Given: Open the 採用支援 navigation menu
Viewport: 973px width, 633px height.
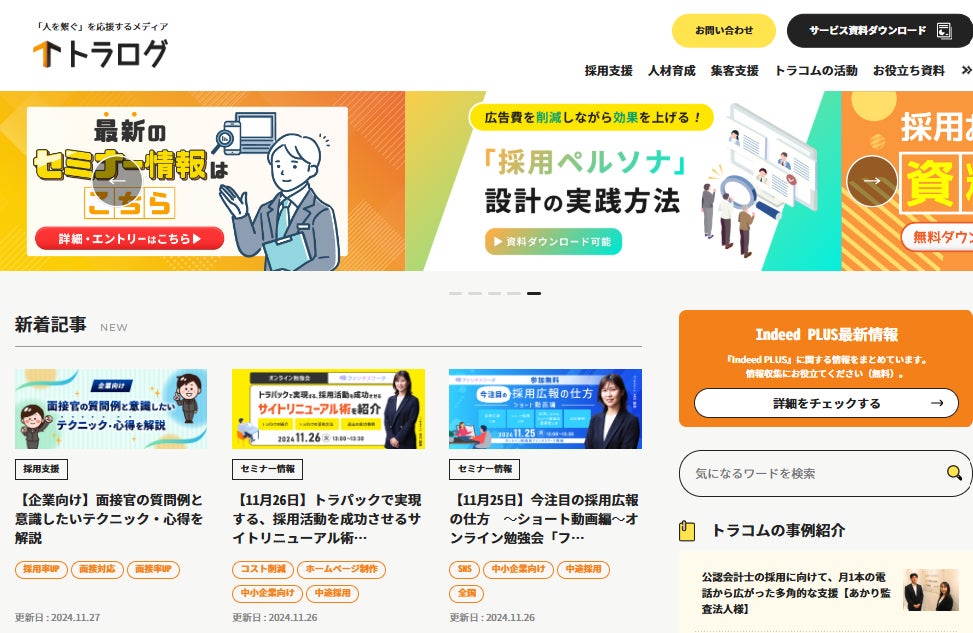Looking at the screenshot, I should [608, 71].
